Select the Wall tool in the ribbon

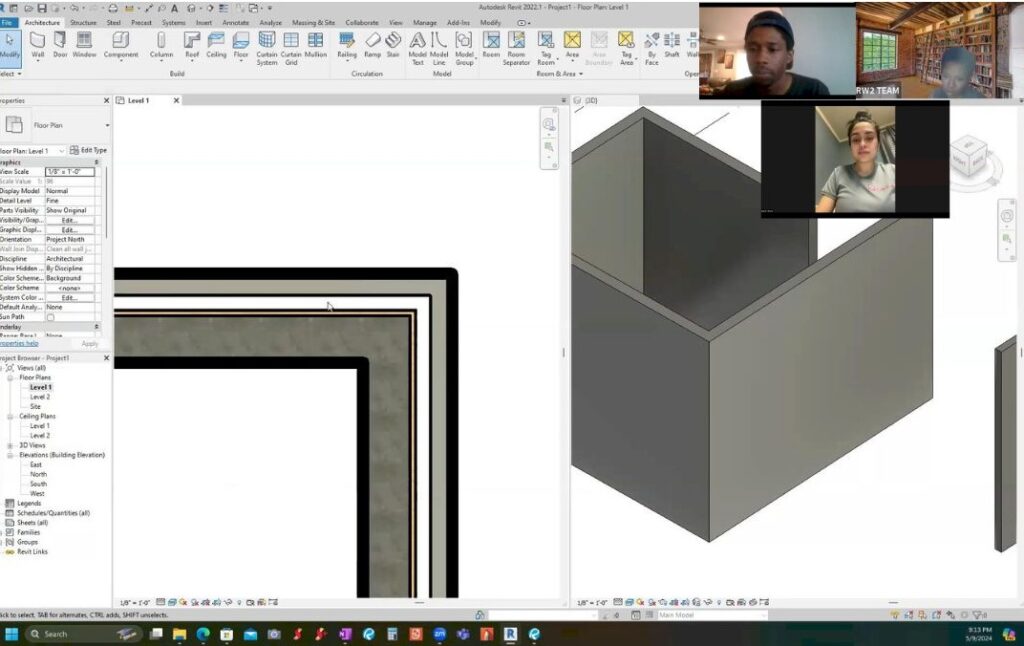tap(37, 44)
